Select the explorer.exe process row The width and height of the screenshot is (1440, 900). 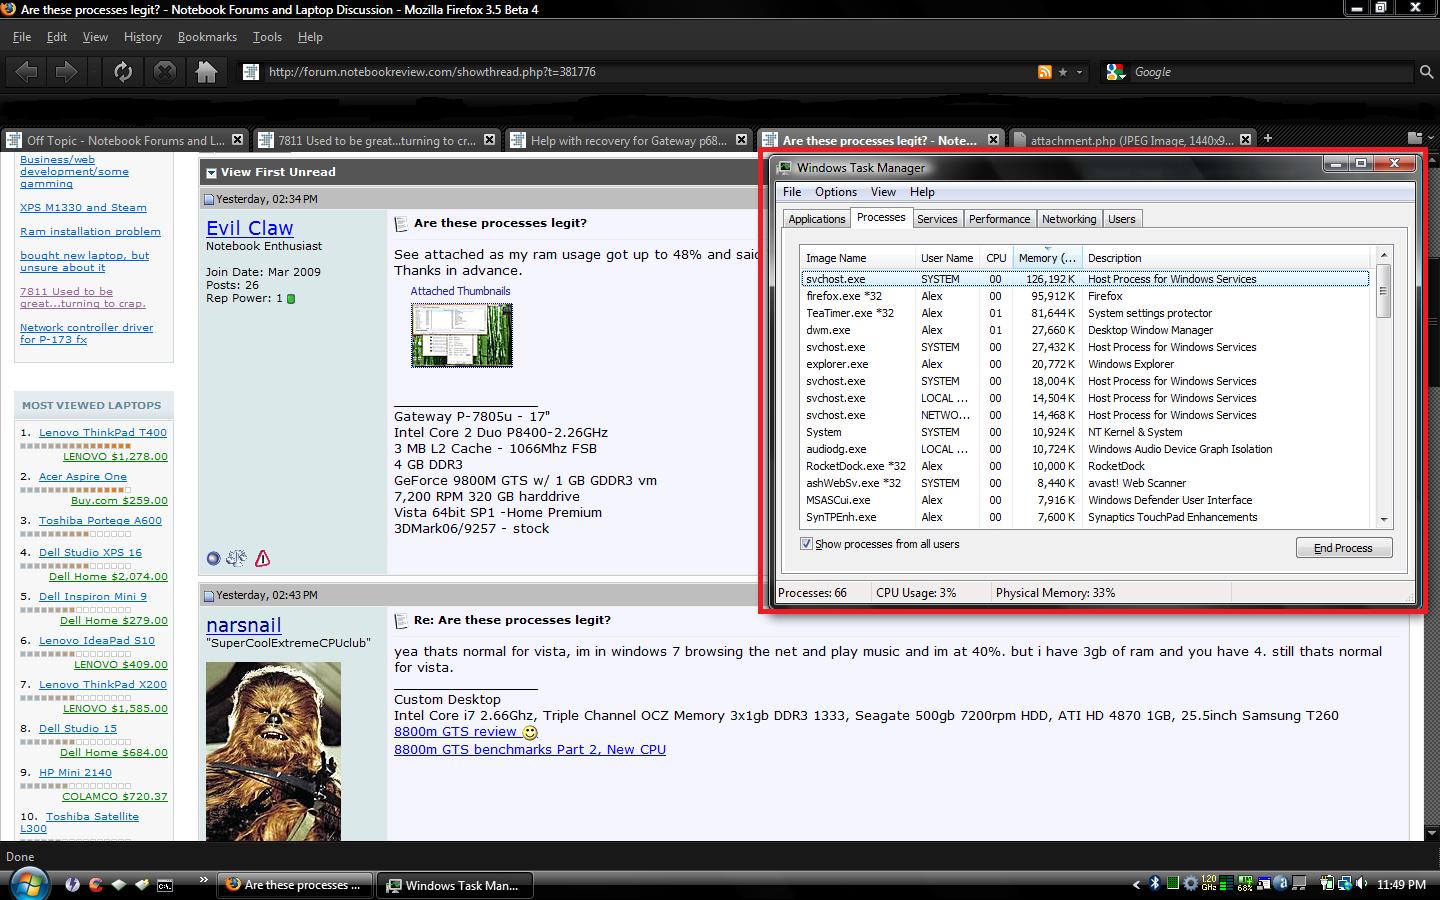coord(1085,364)
